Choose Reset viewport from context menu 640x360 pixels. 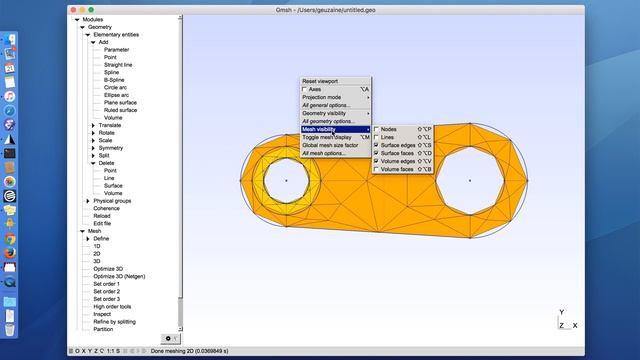coord(336,81)
